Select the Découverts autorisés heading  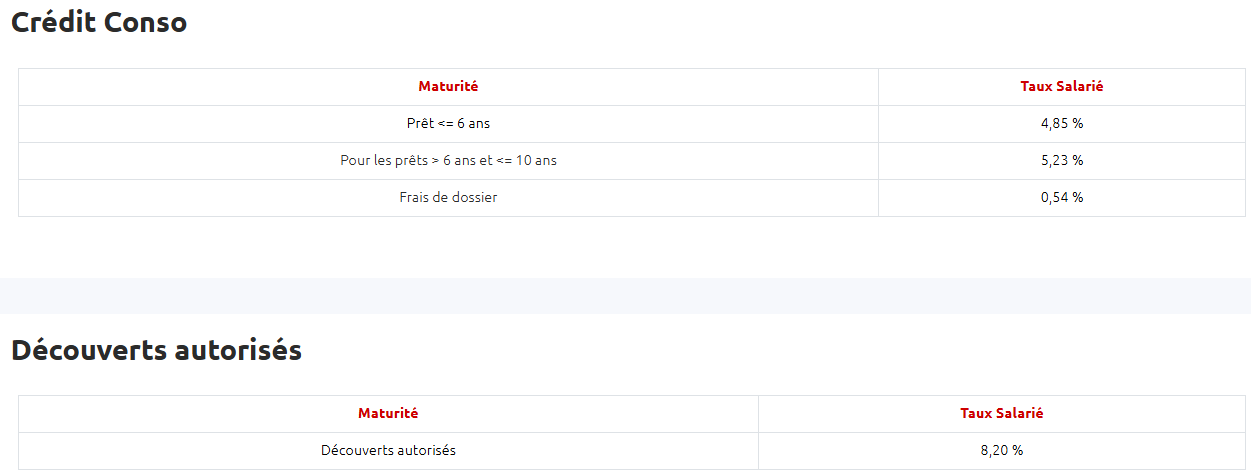156,350
